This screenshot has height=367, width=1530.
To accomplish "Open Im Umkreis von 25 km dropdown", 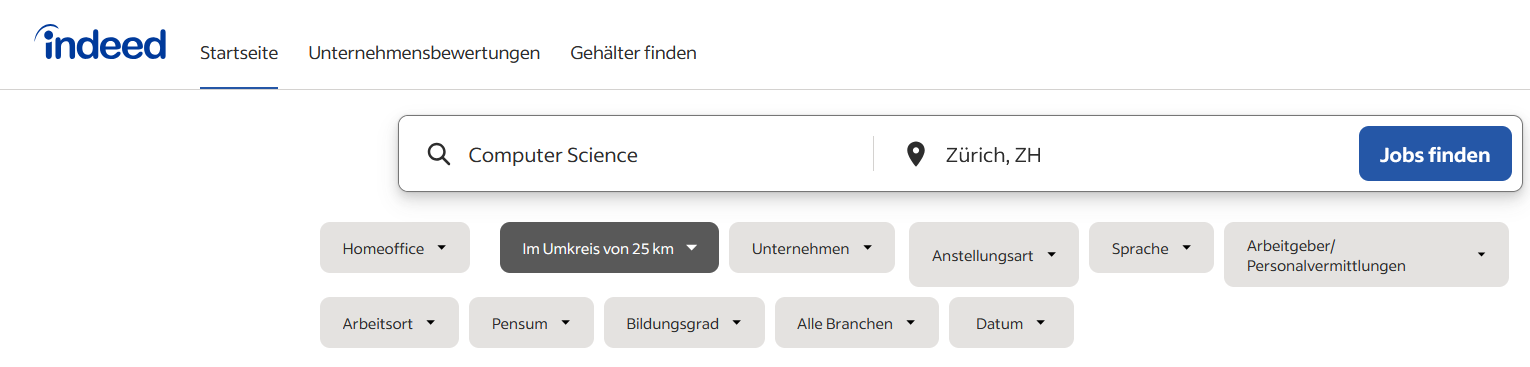I will point(609,247).
